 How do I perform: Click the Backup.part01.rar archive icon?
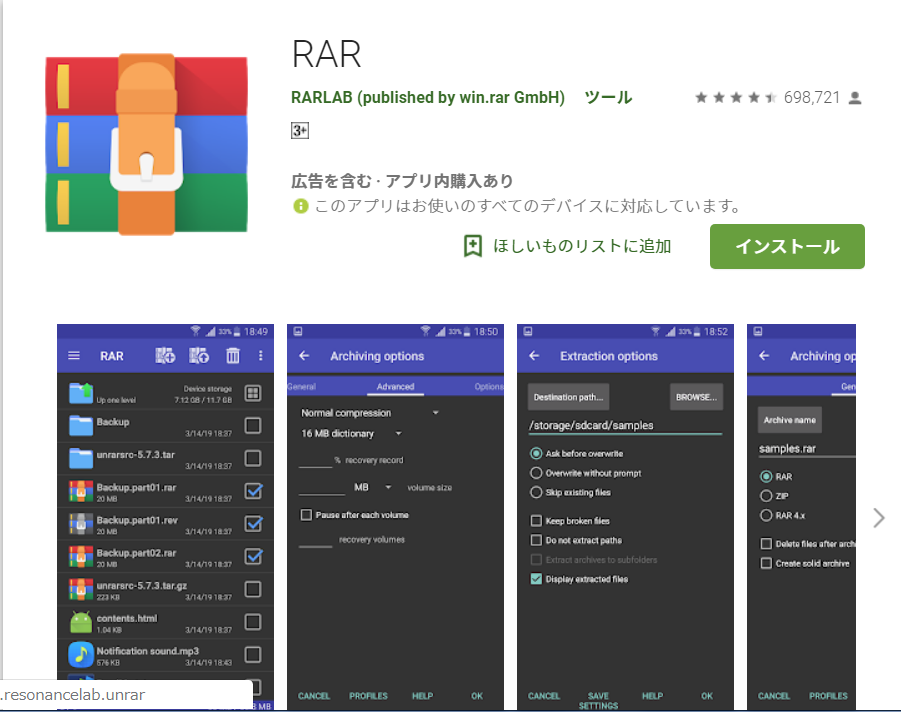(80, 491)
